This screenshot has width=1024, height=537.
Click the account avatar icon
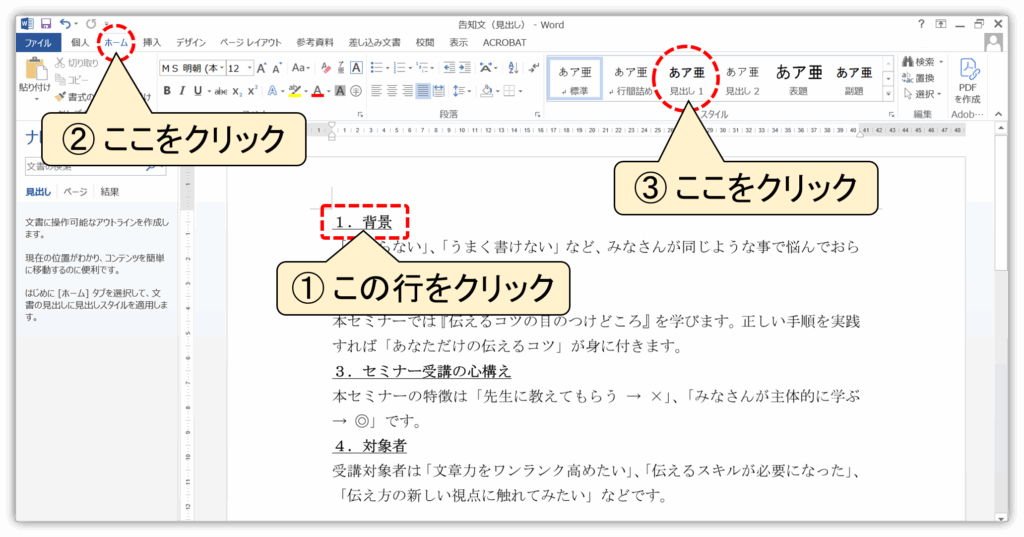[993, 42]
